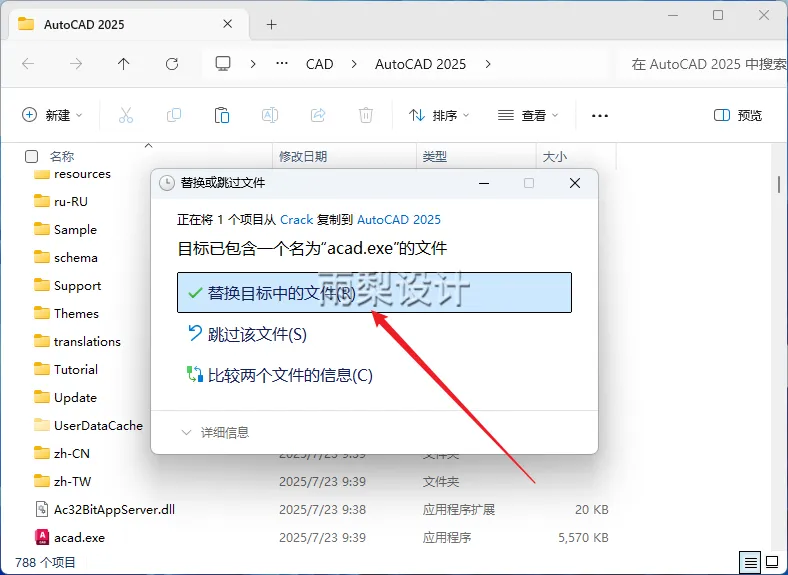Click the Support folder icon
The height and width of the screenshot is (575, 788).
(x=42, y=285)
